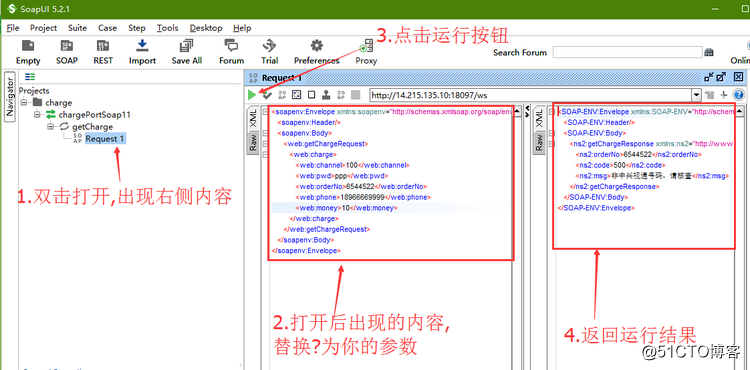Open Preferences gear icon

(316, 52)
